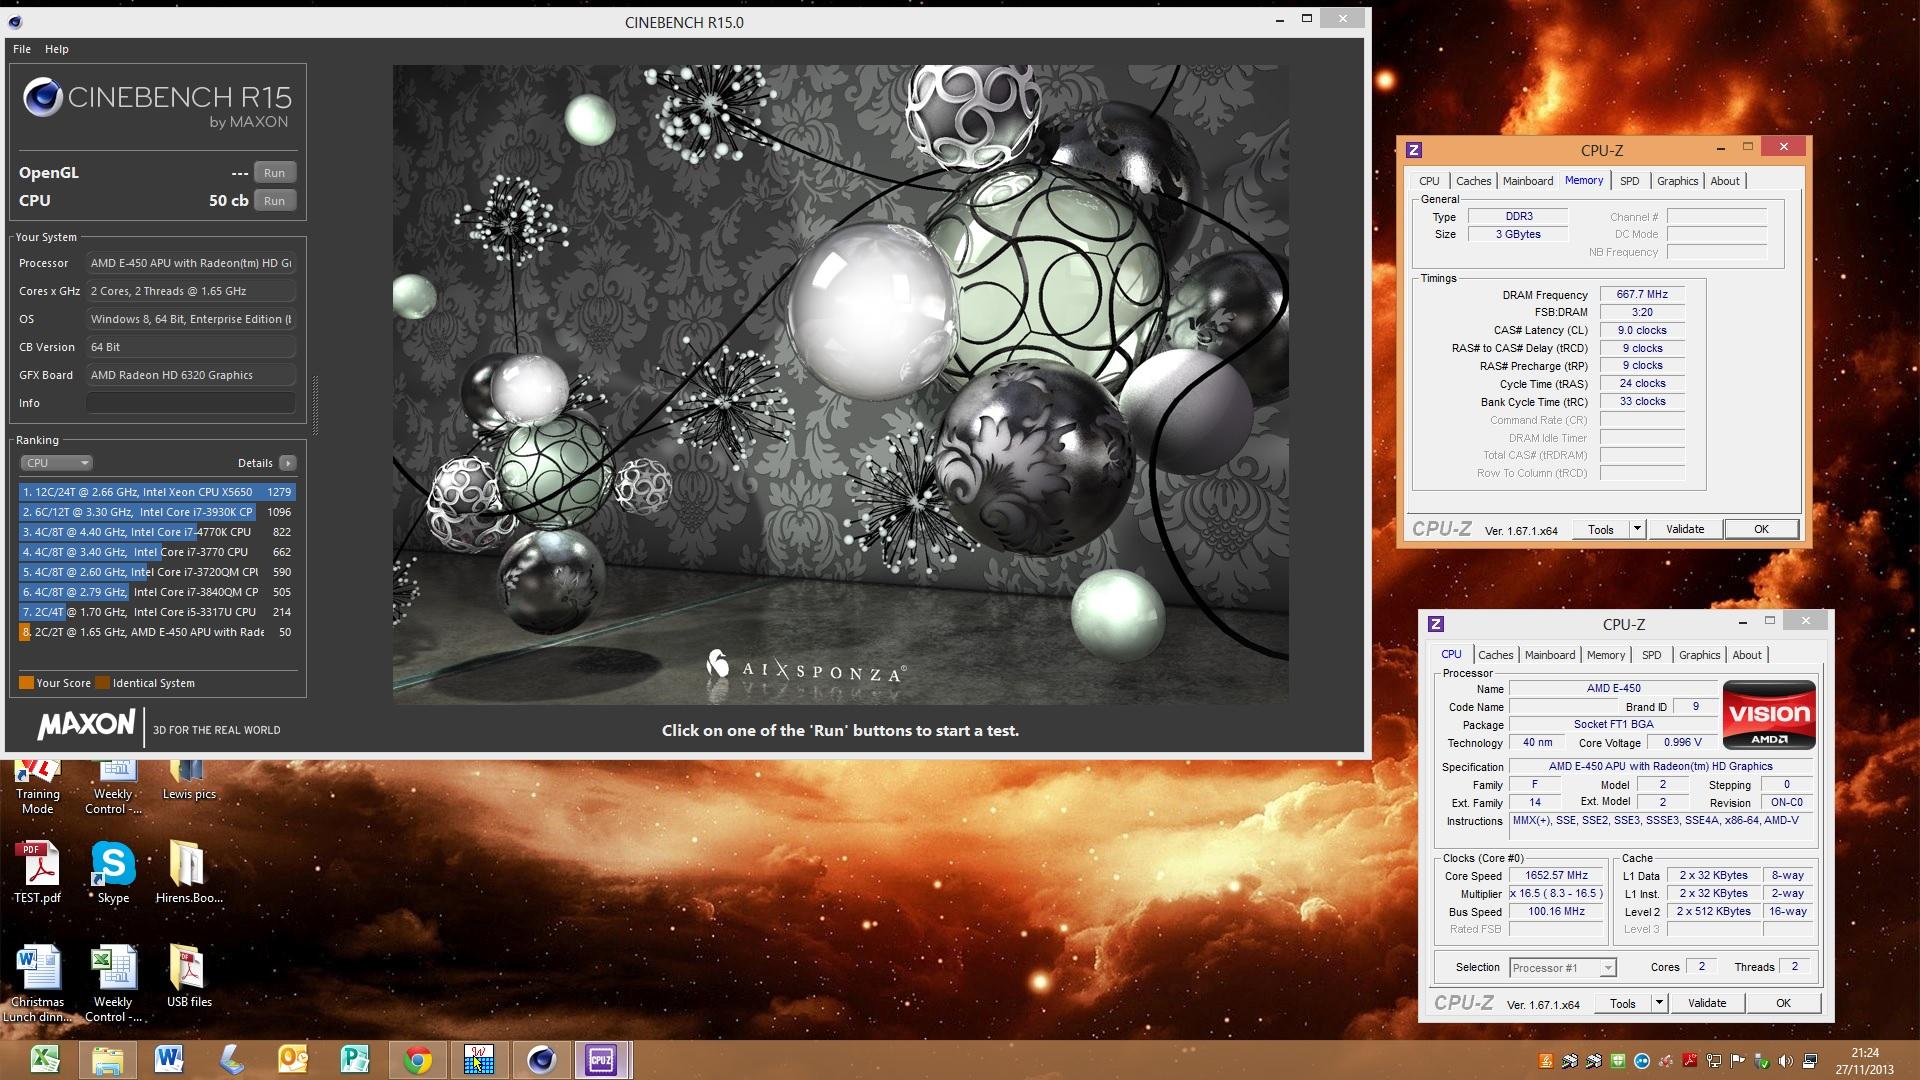Open the red W grid taskbar app

[x=479, y=1059]
